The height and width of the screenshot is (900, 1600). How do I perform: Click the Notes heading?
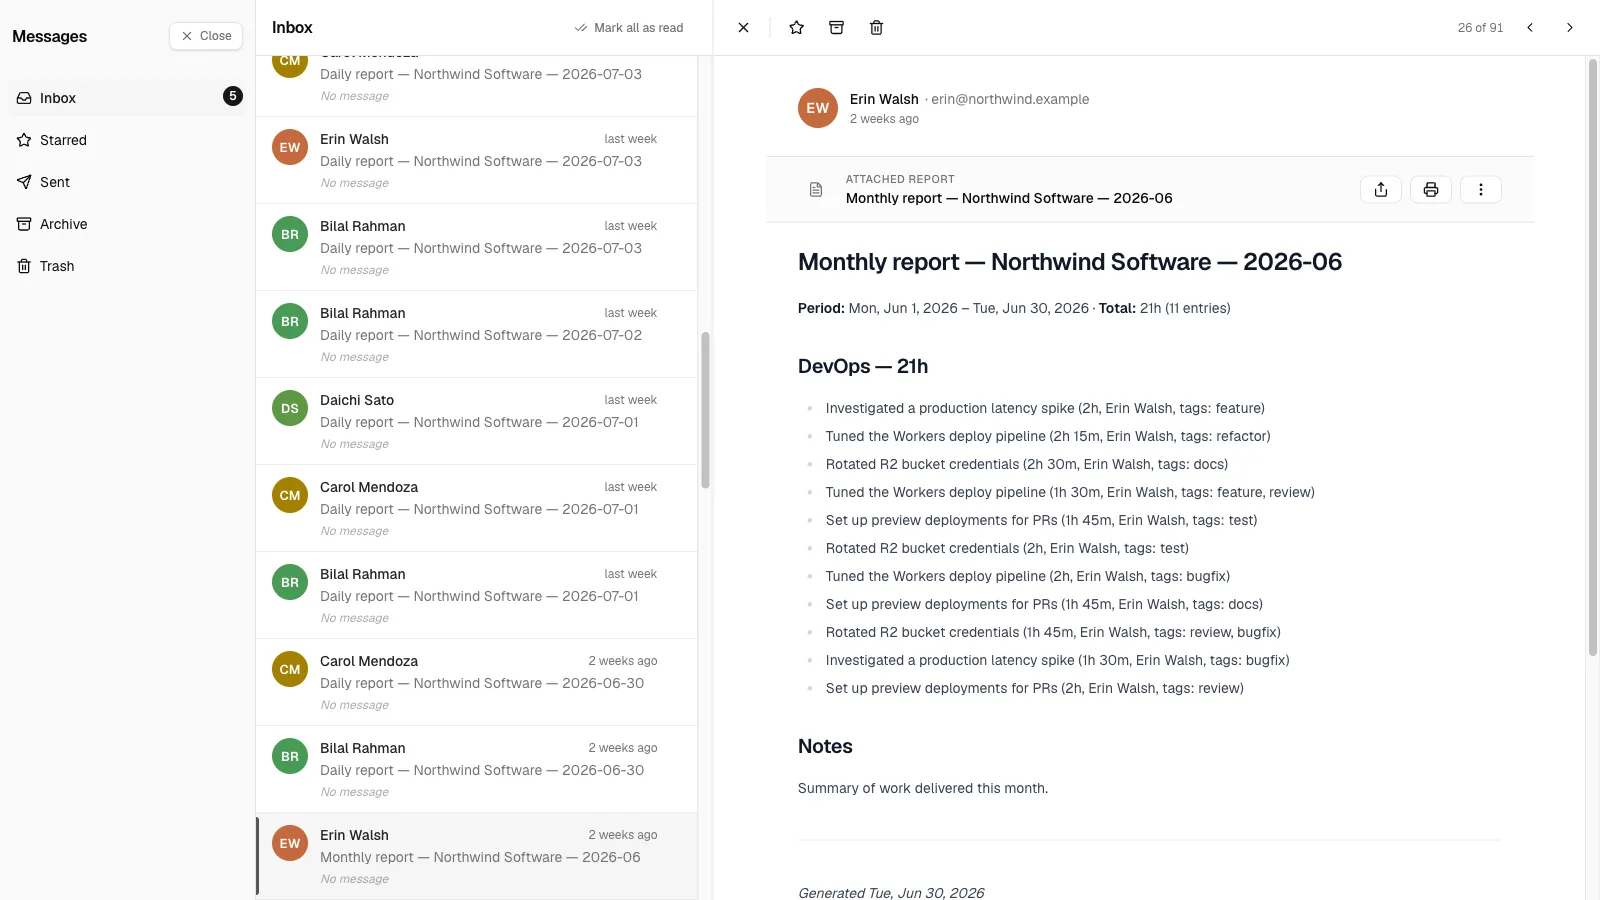[825, 746]
